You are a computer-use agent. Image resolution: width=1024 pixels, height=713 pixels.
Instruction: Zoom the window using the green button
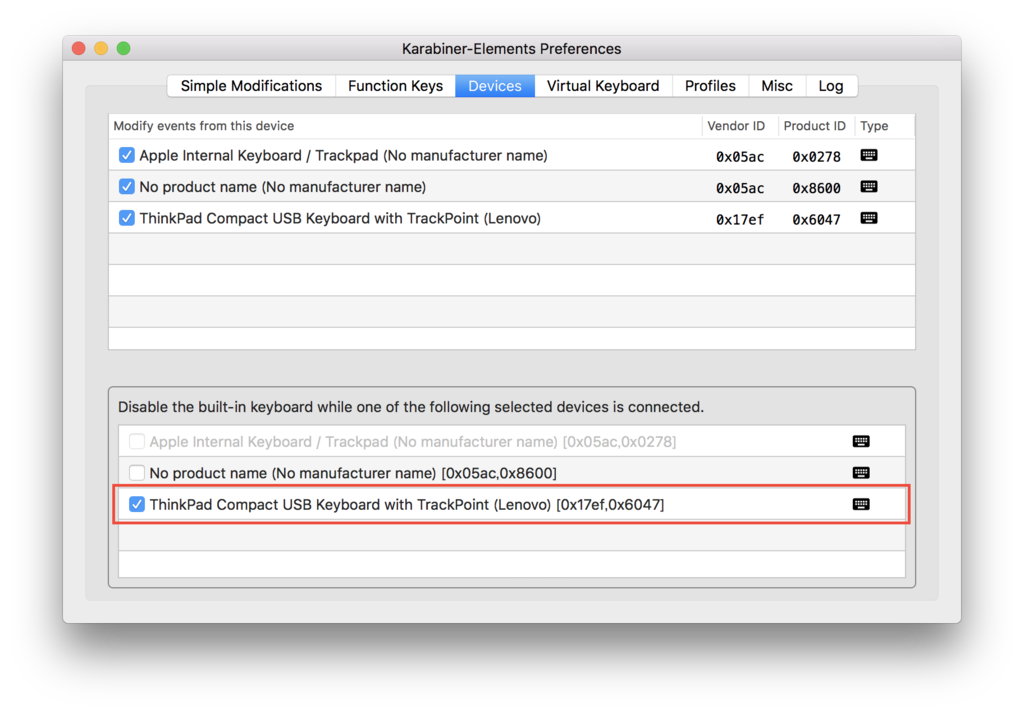pyautogui.click(x=123, y=48)
